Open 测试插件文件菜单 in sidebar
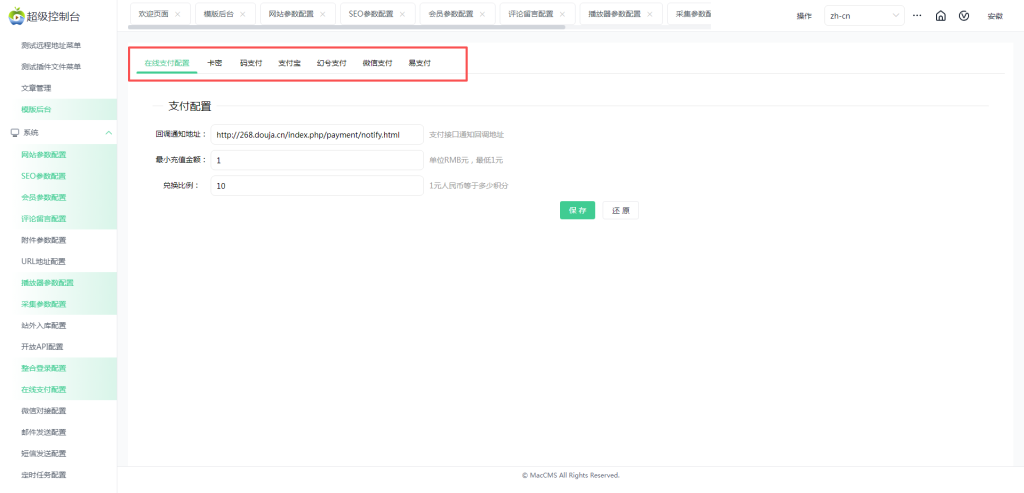Viewport: 1024px width, 493px height. 51,67
